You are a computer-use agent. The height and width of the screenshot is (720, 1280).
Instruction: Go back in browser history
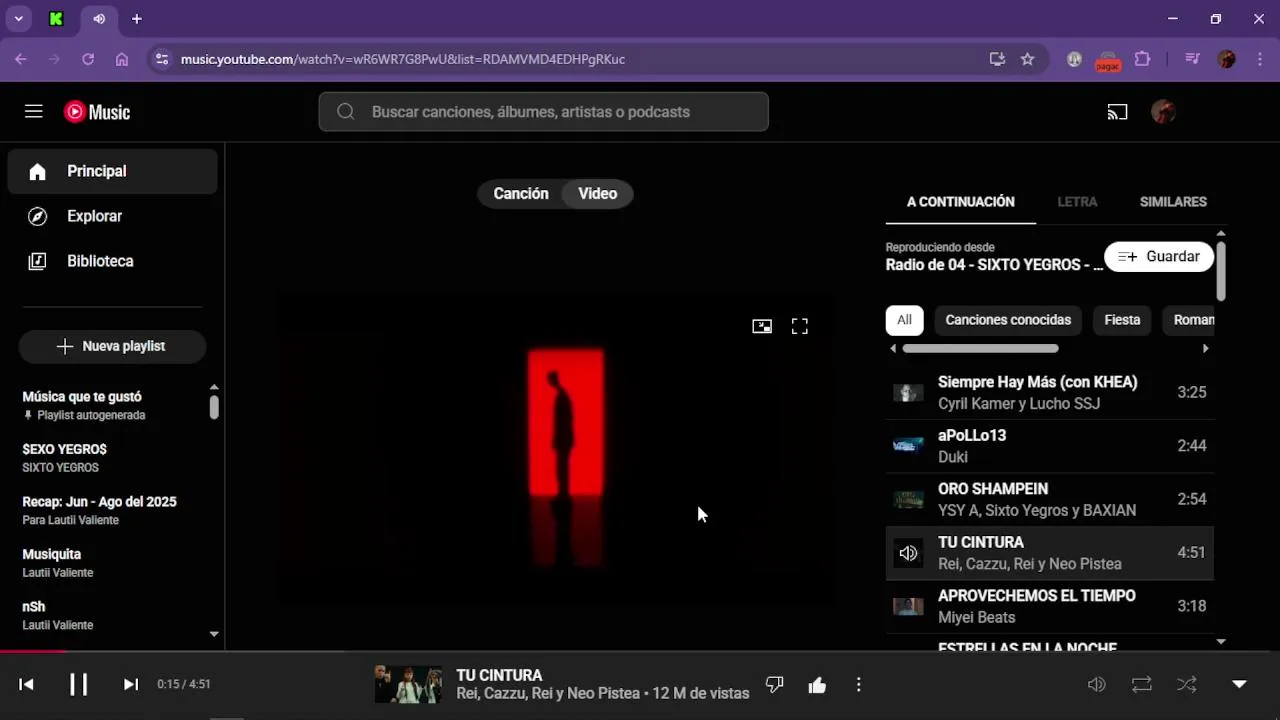[21, 59]
